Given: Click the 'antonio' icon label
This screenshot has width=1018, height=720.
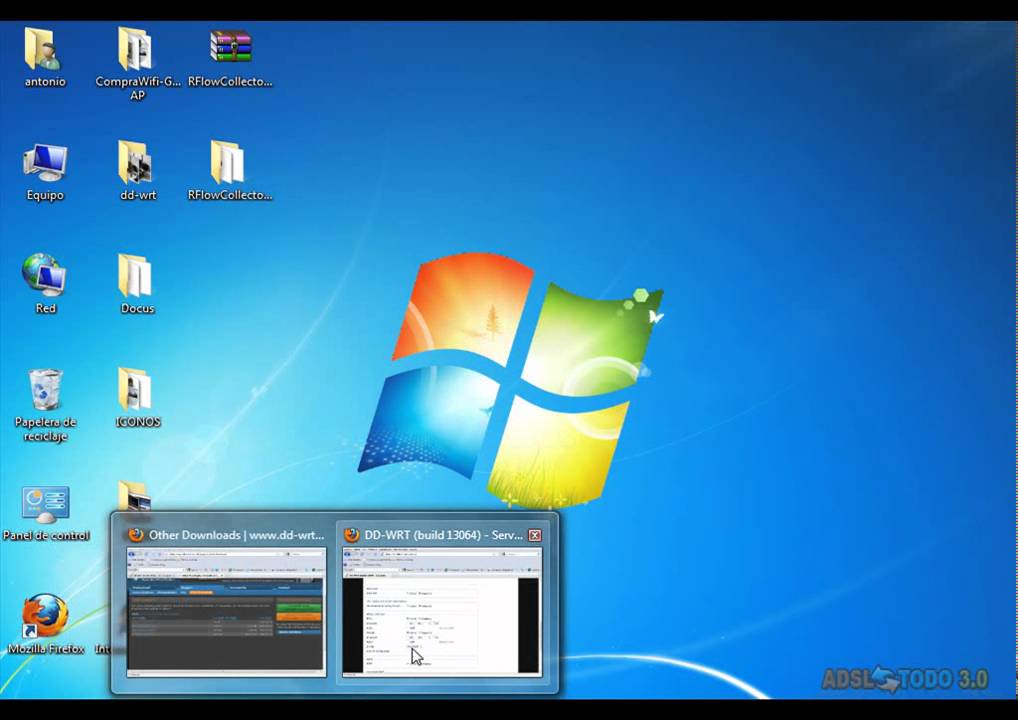Looking at the screenshot, I should tap(45, 82).
